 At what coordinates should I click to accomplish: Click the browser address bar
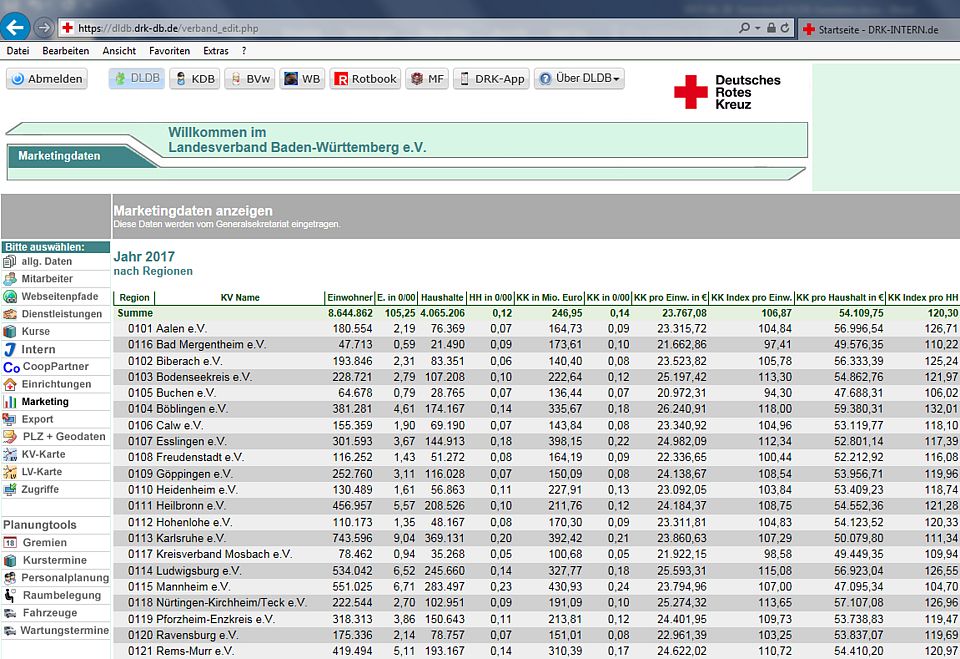(400, 28)
